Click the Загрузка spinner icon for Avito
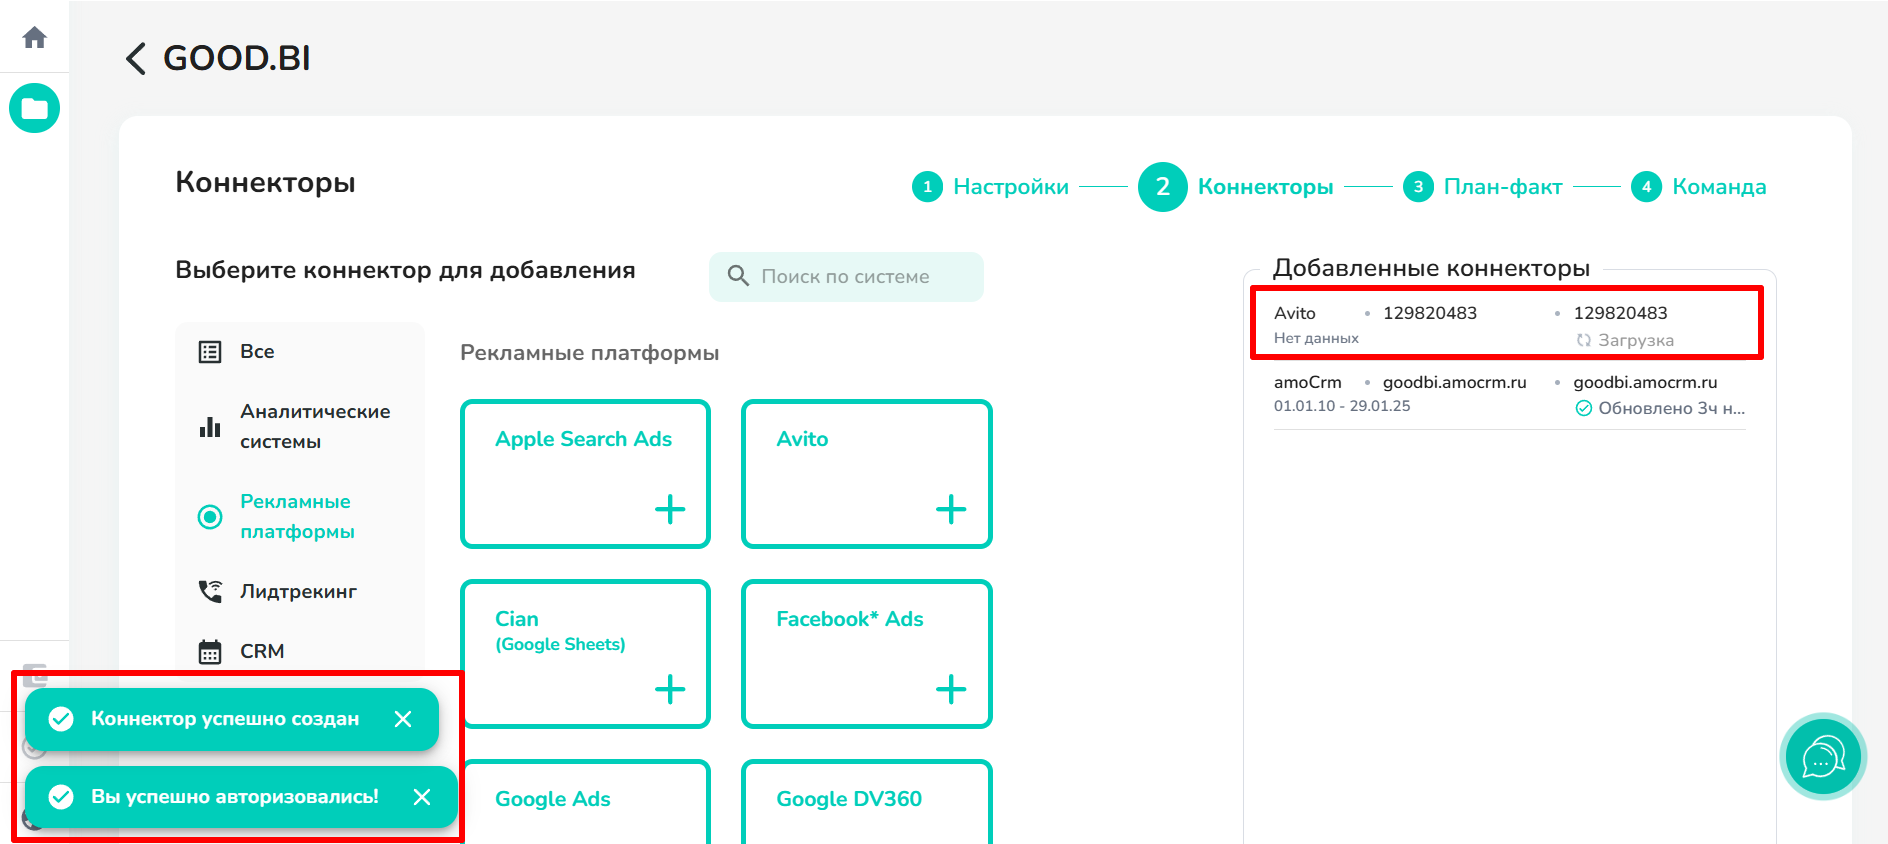The height and width of the screenshot is (844, 1888). coord(1584,340)
